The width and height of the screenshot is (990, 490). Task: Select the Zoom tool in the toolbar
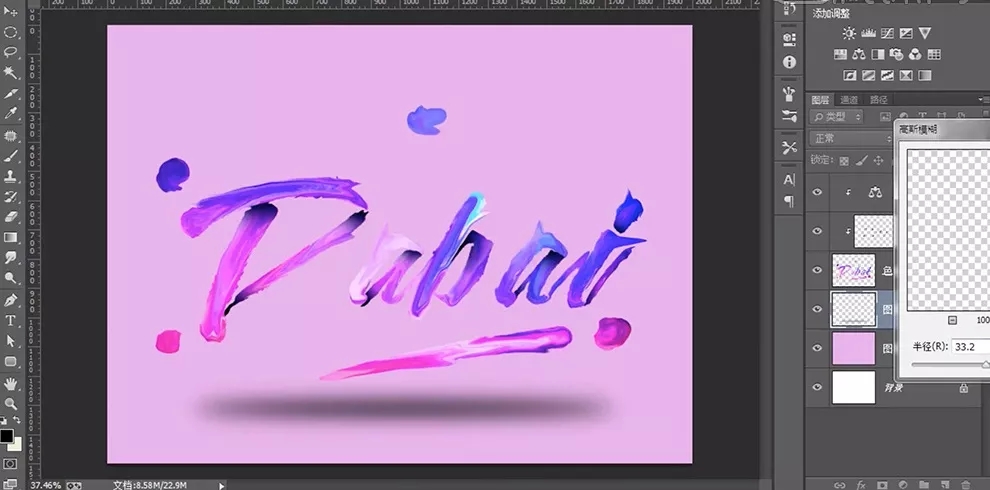point(10,403)
